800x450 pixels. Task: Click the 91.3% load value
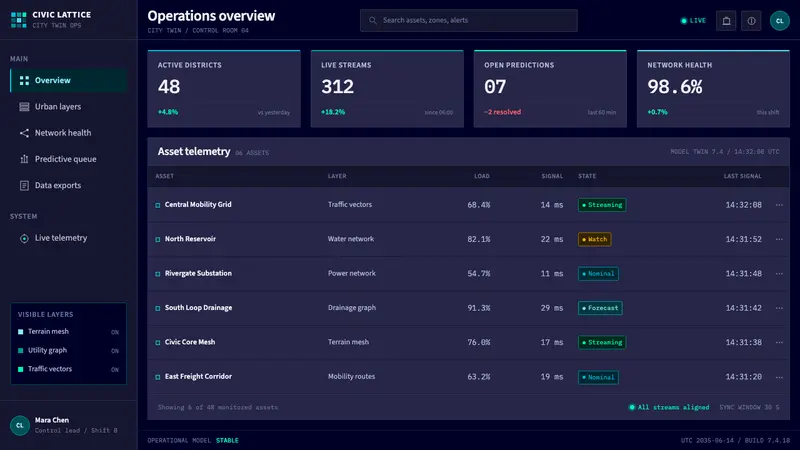[x=479, y=308]
